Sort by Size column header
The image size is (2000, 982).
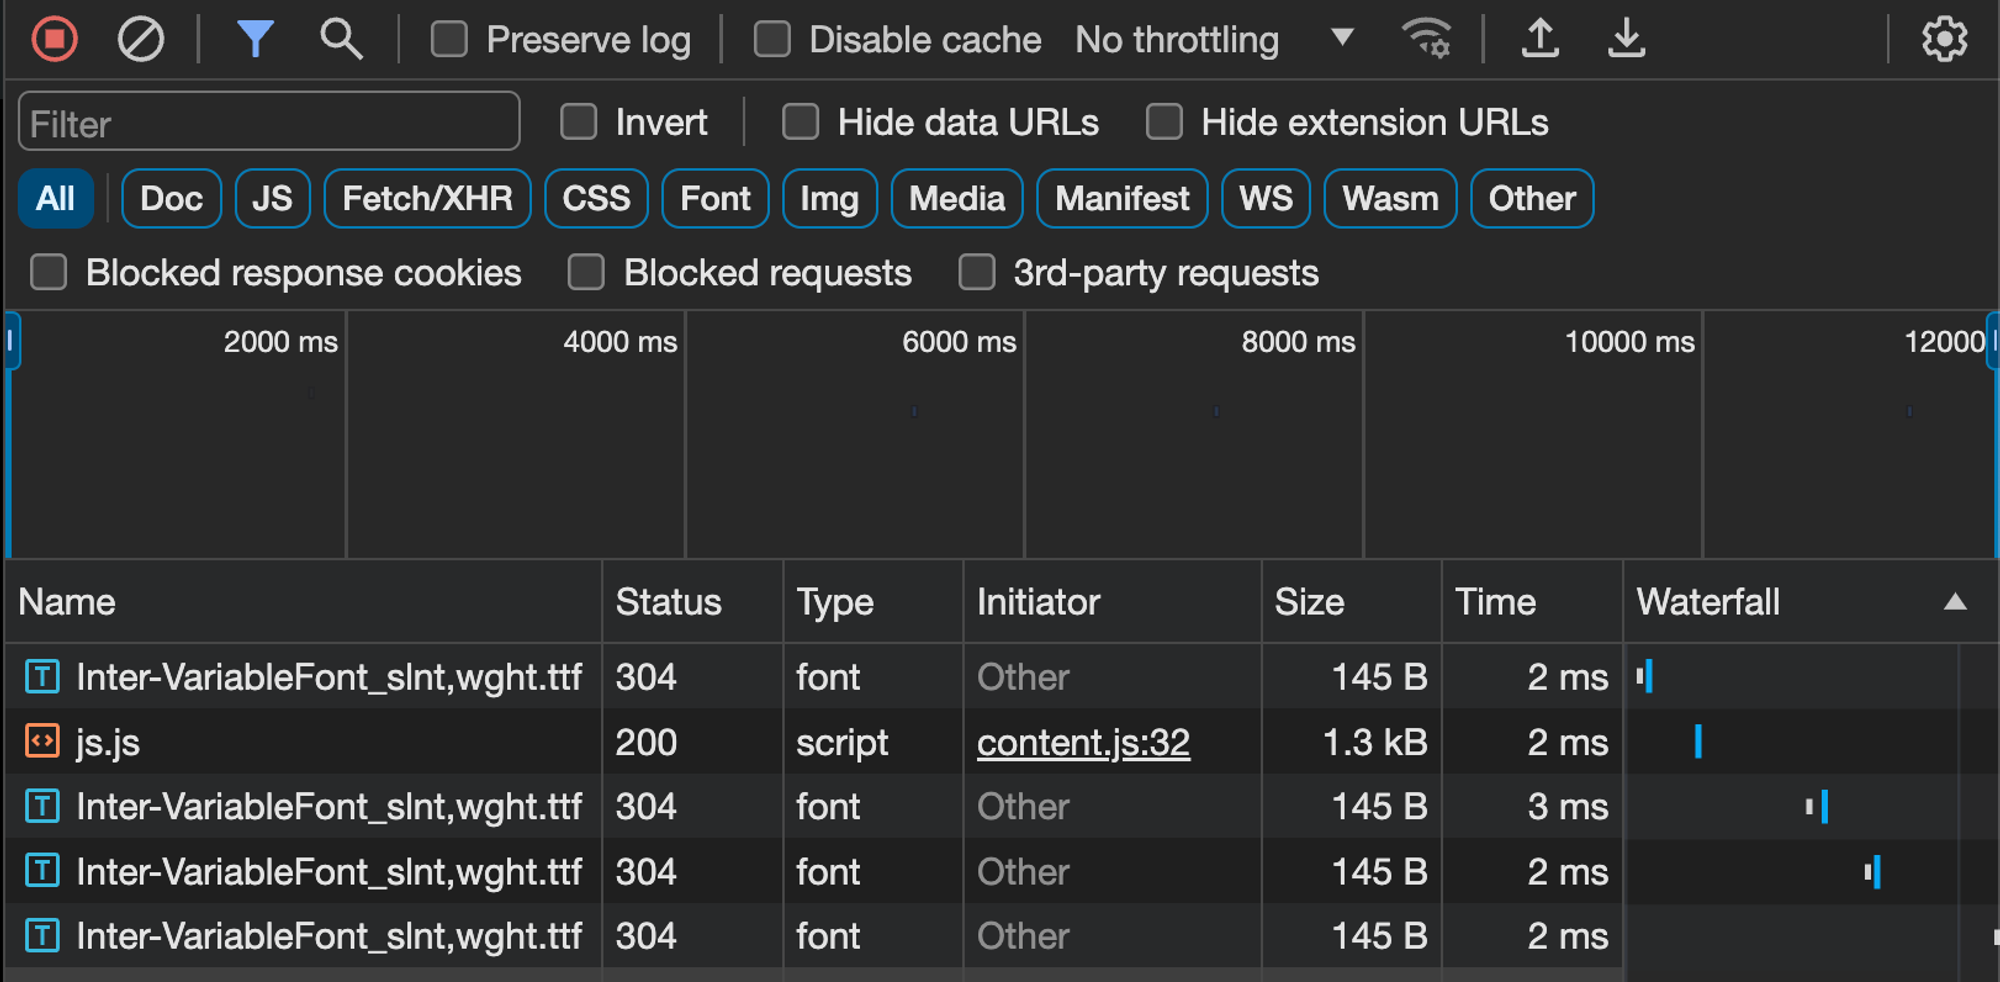[1352, 602]
